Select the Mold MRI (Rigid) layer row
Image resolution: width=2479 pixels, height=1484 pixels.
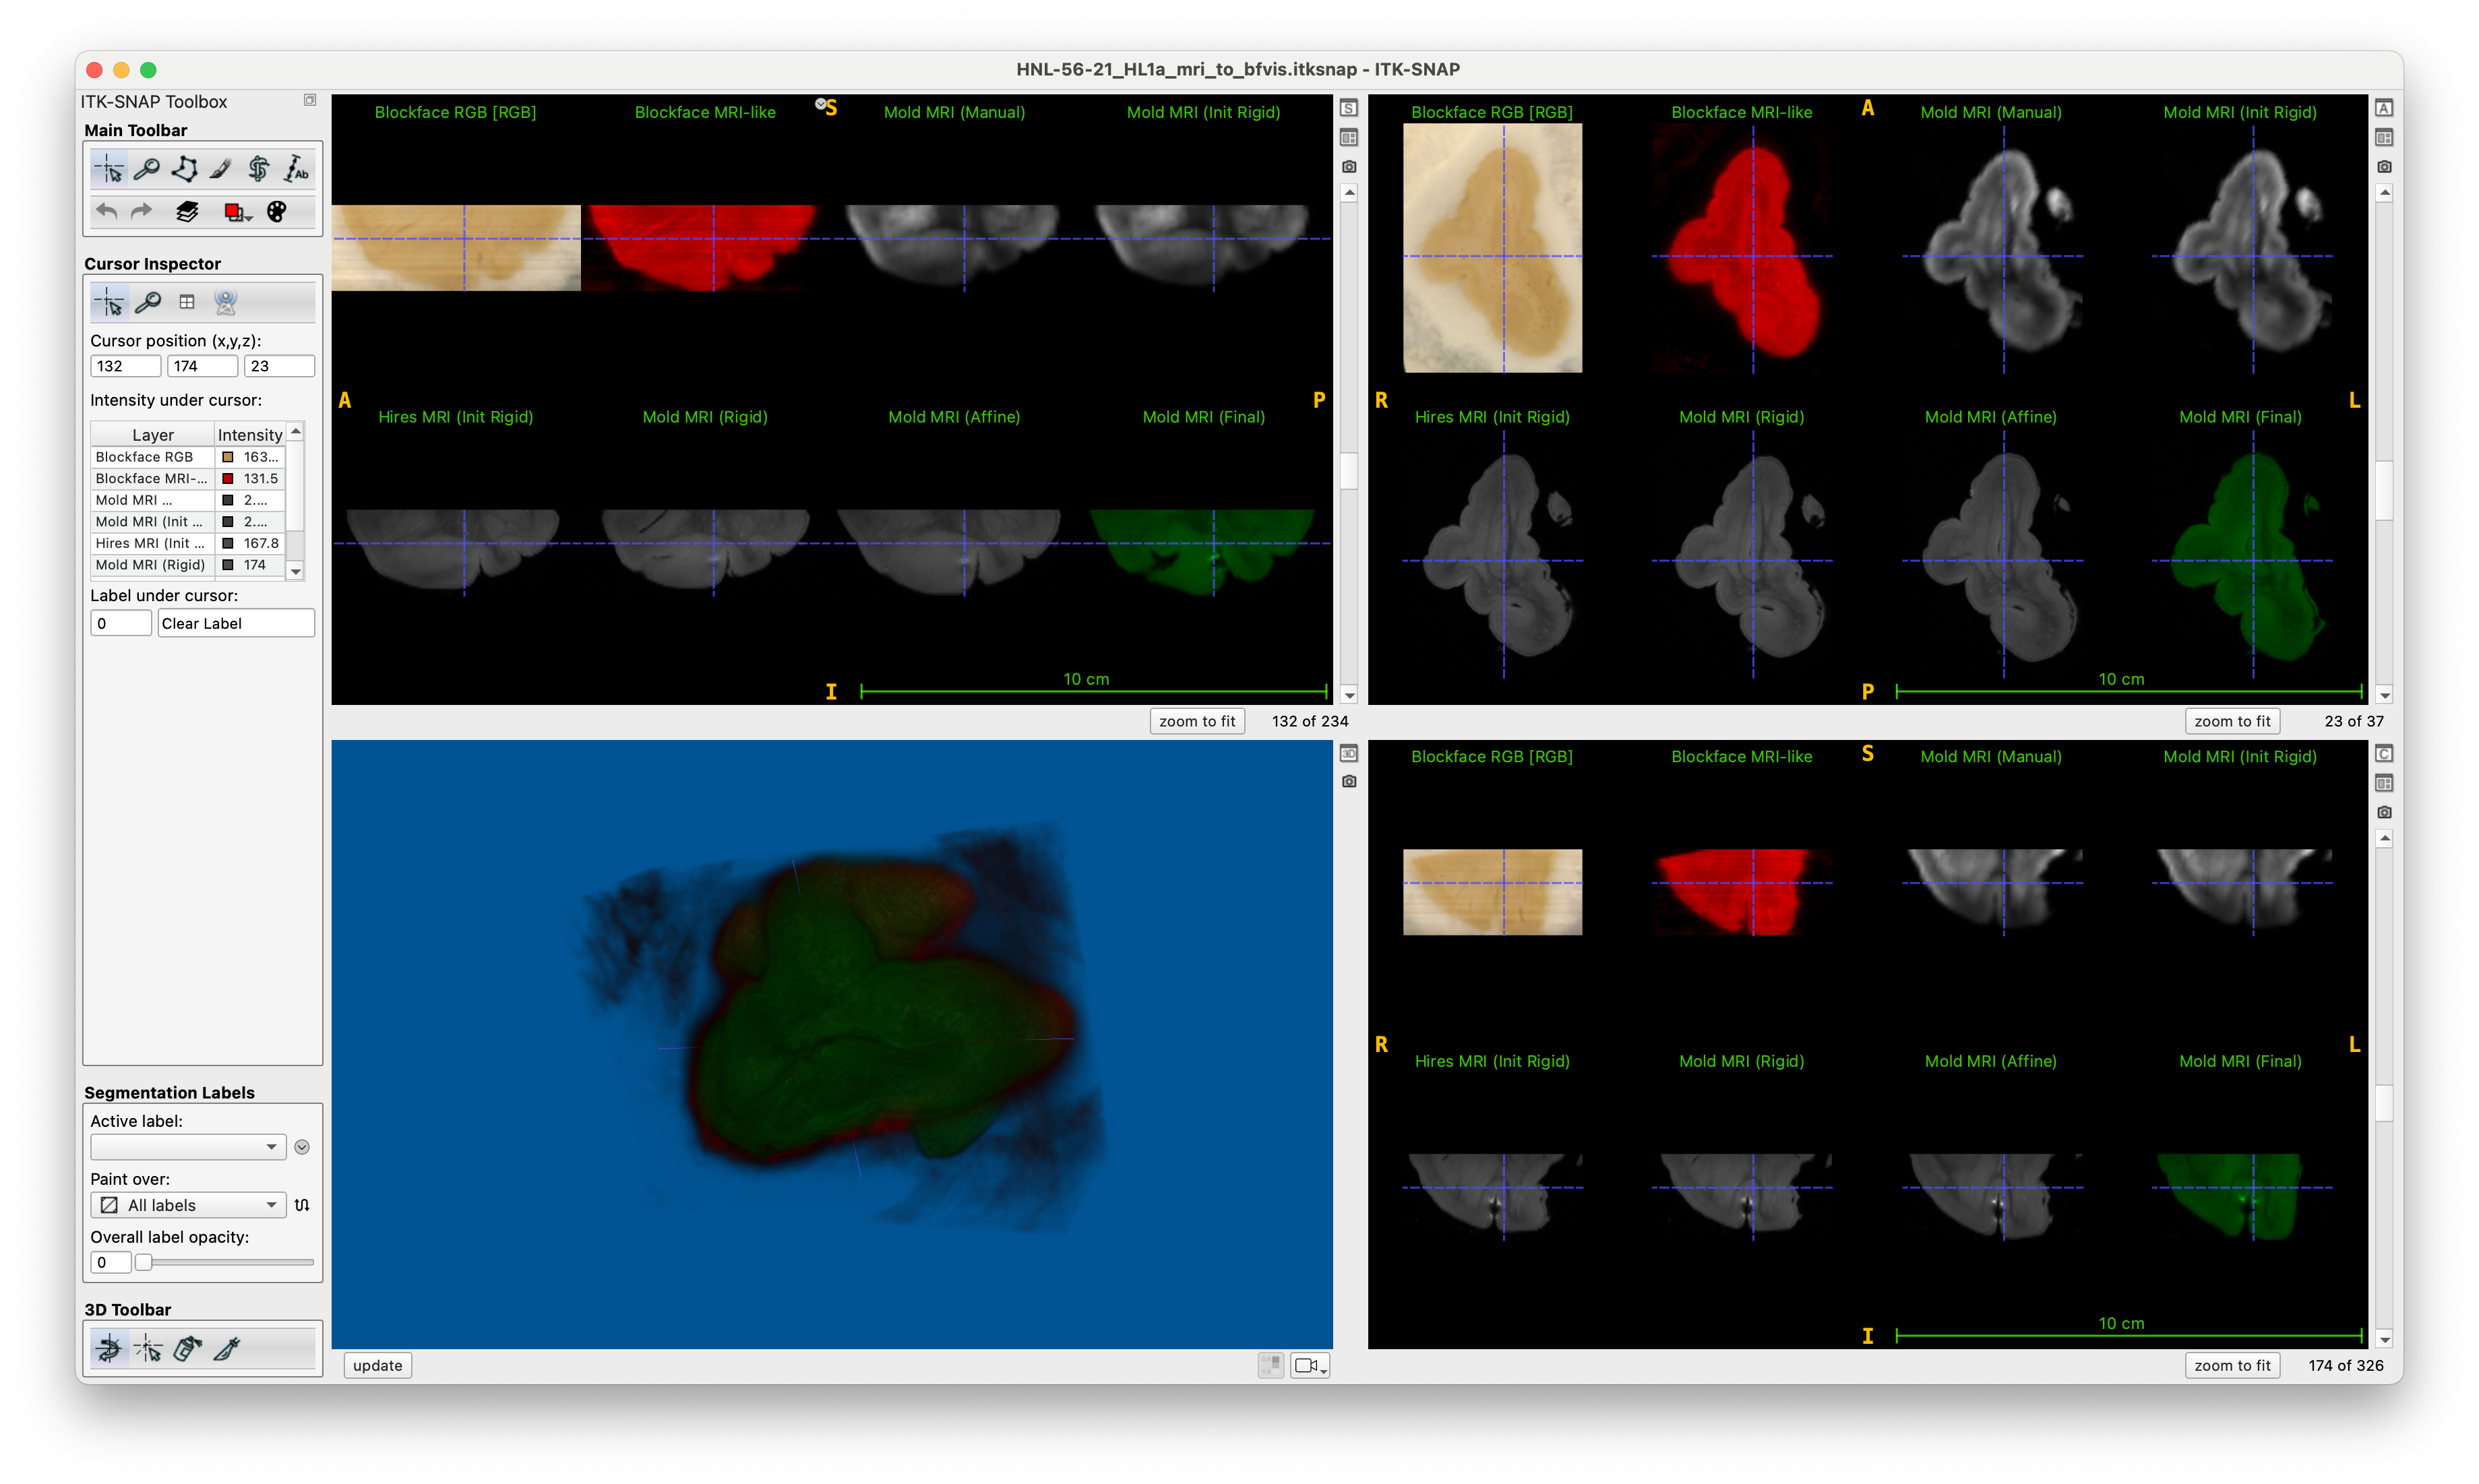188,565
